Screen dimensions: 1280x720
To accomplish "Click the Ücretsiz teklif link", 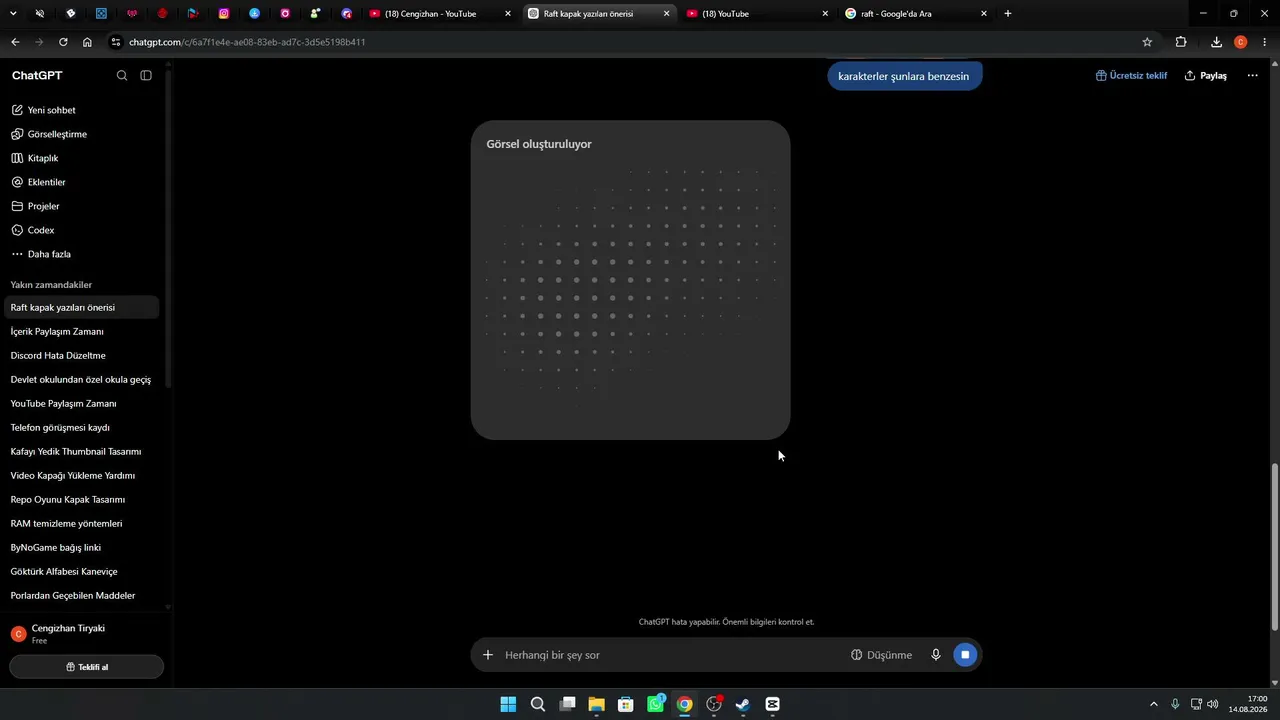I will pyautogui.click(x=1131, y=76).
